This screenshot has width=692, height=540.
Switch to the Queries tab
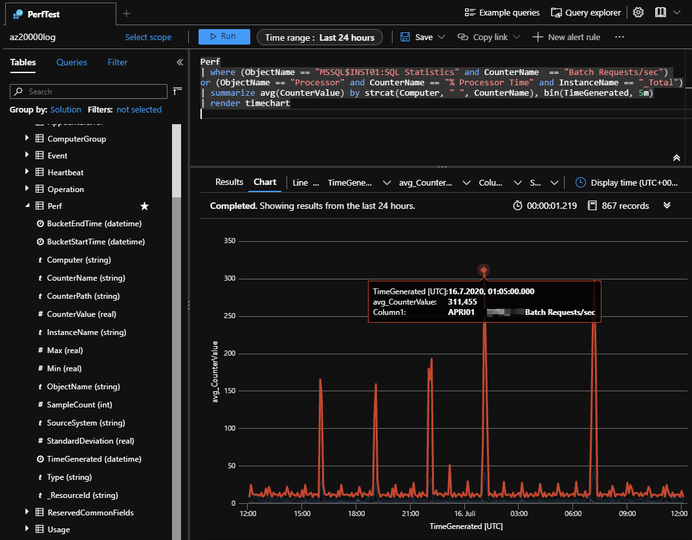point(71,63)
